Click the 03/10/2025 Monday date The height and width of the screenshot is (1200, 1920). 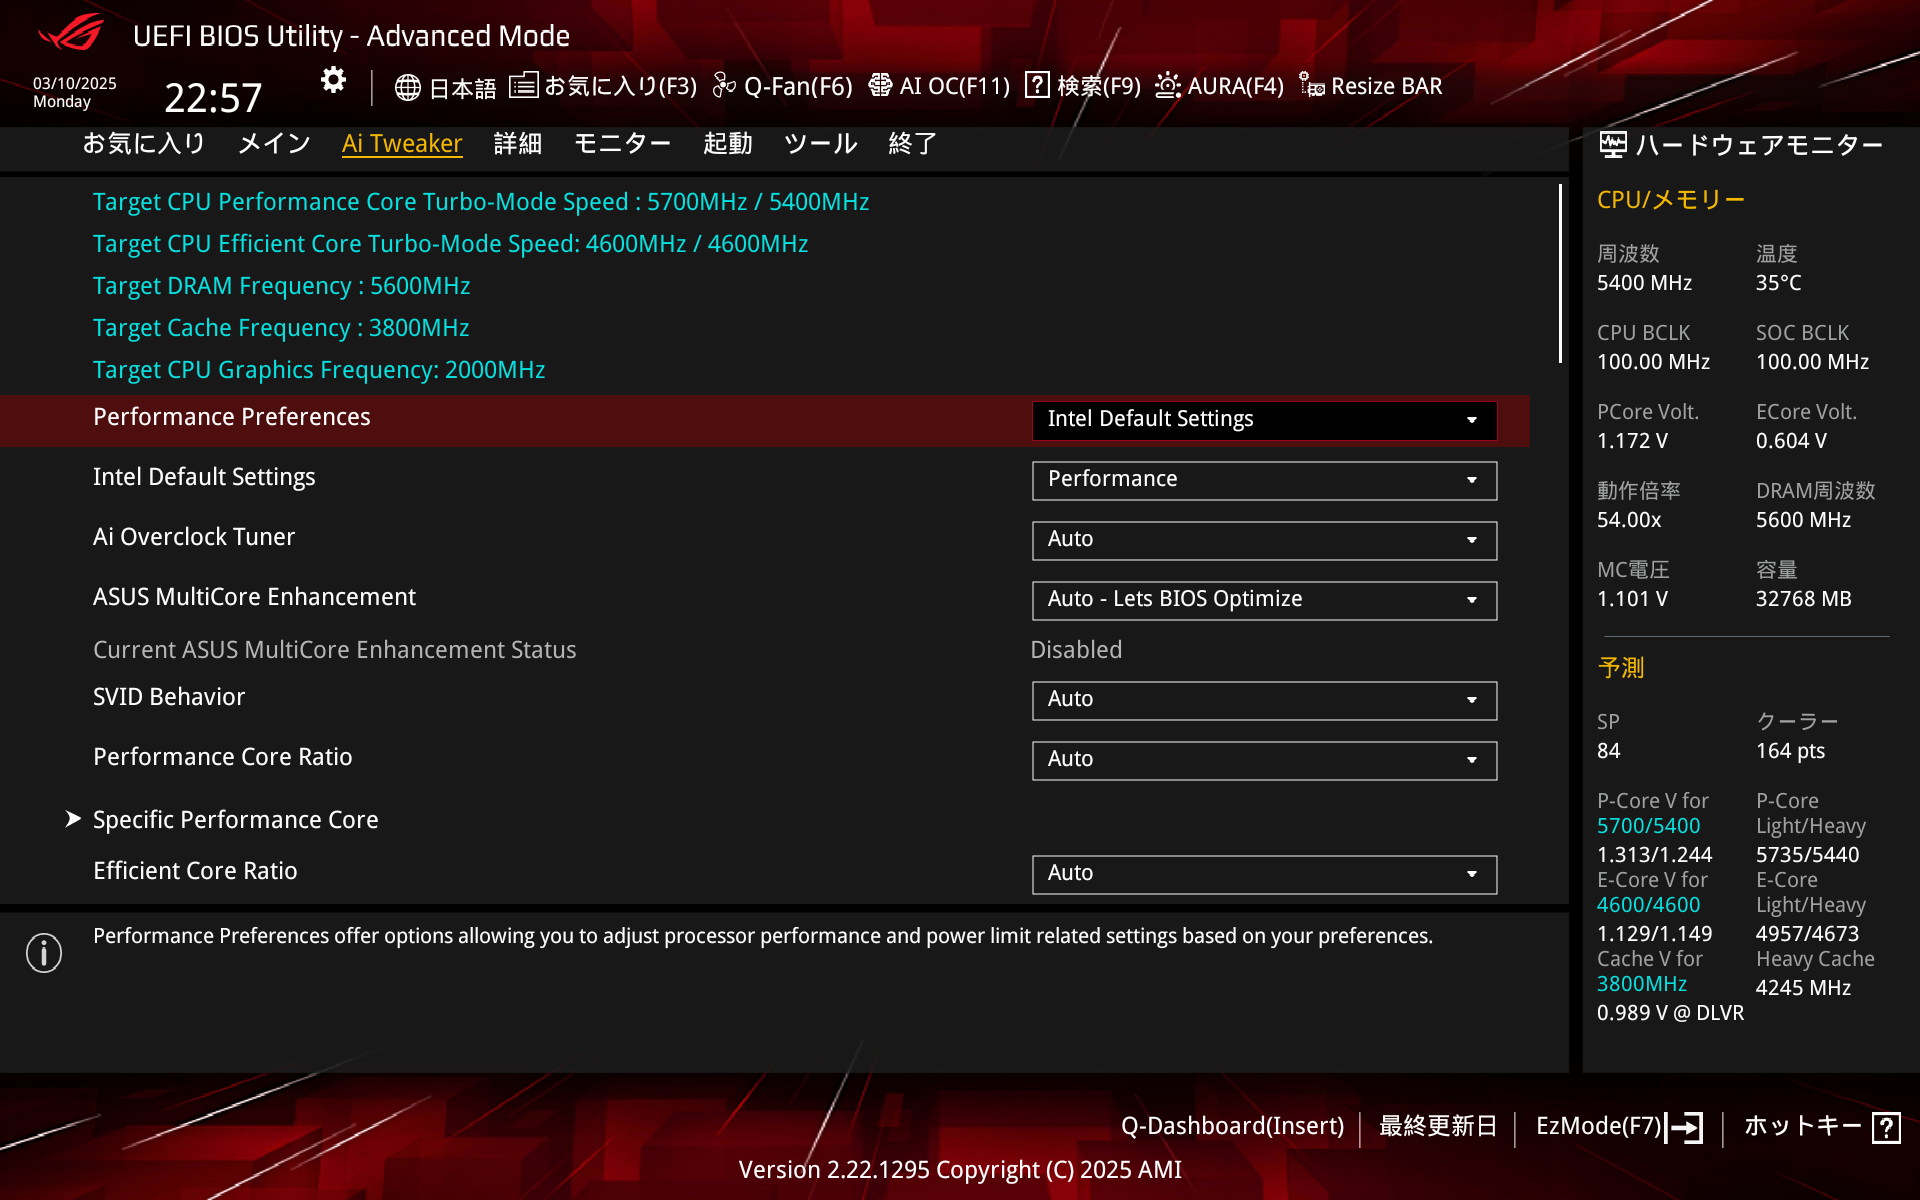coord(74,92)
